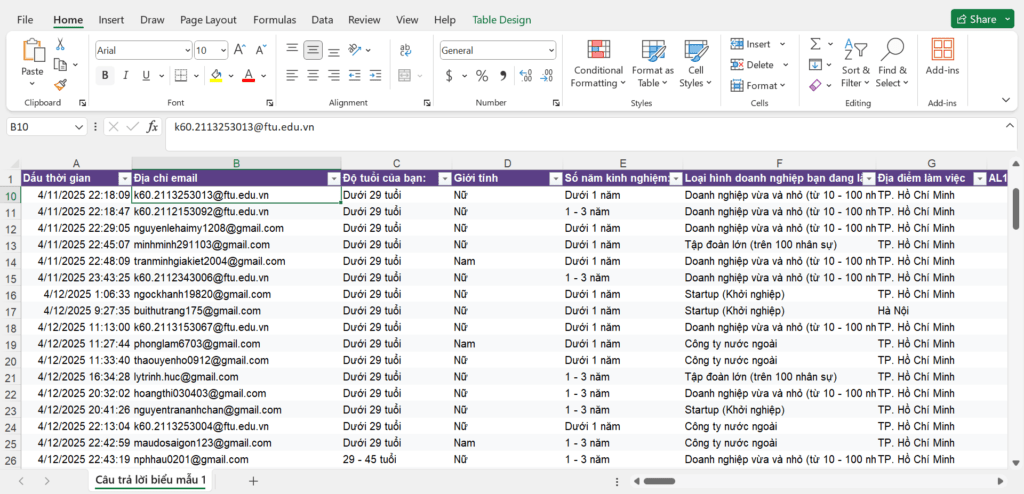Image resolution: width=1024 pixels, height=494 pixels.
Task: Click the Fill down icon
Action: 815,64
